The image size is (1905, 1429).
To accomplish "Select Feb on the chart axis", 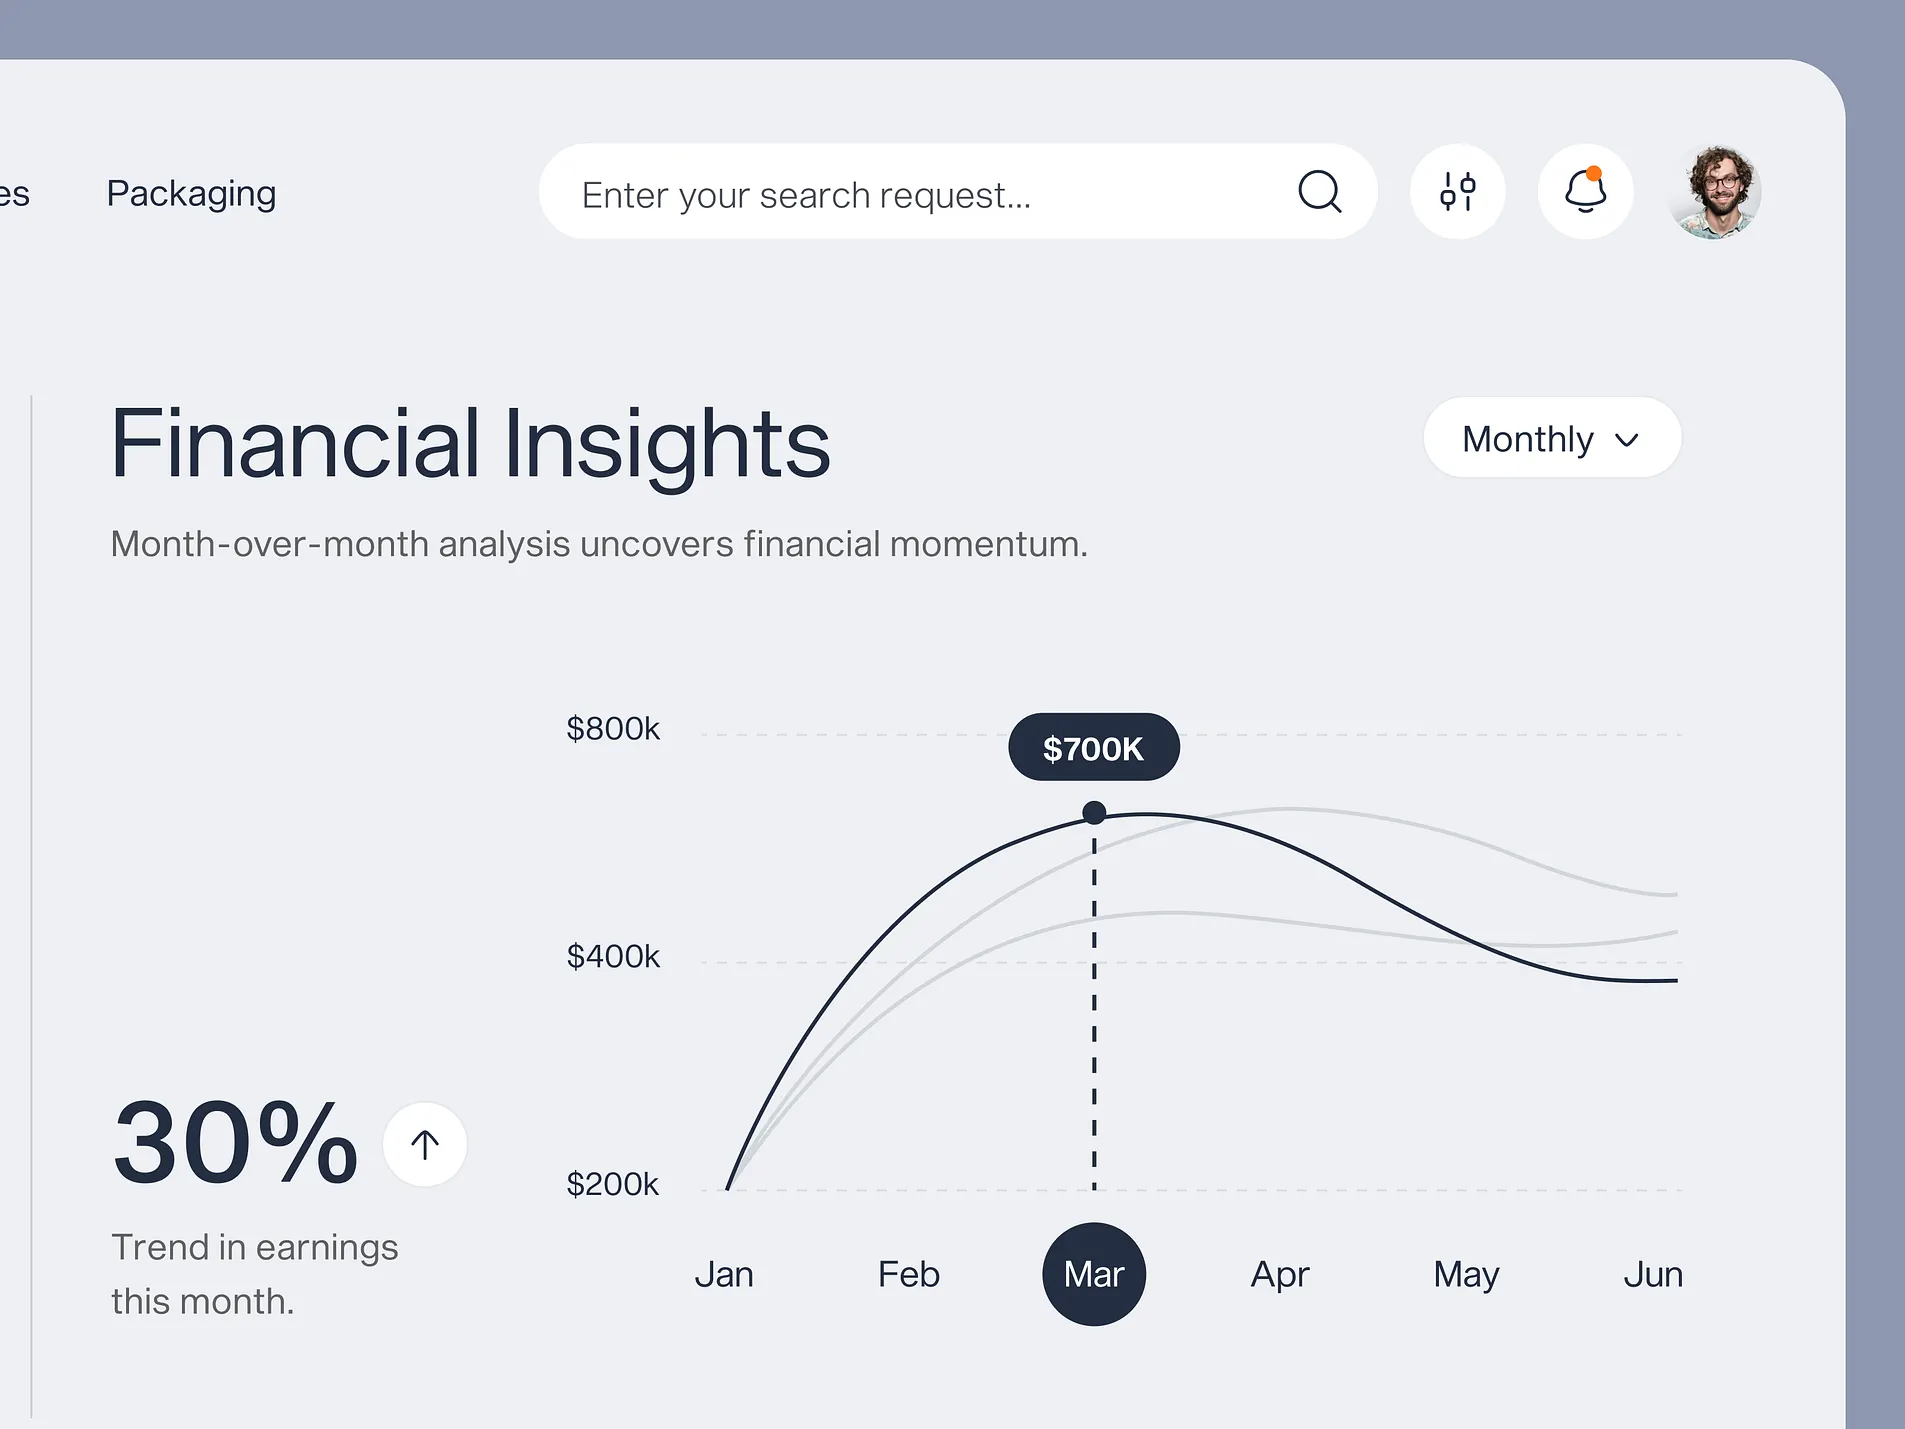I will point(908,1274).
